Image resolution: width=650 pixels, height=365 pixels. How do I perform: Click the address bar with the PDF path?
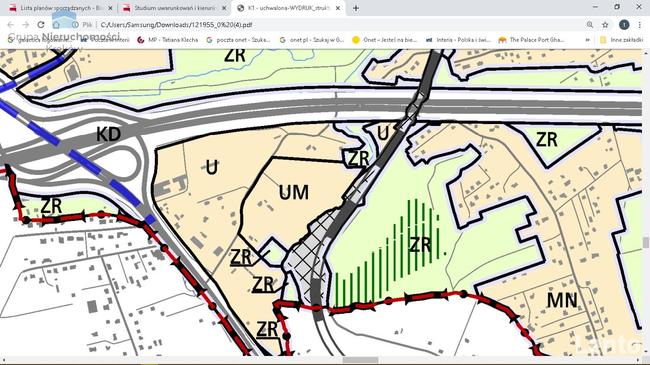pos(340,25)
